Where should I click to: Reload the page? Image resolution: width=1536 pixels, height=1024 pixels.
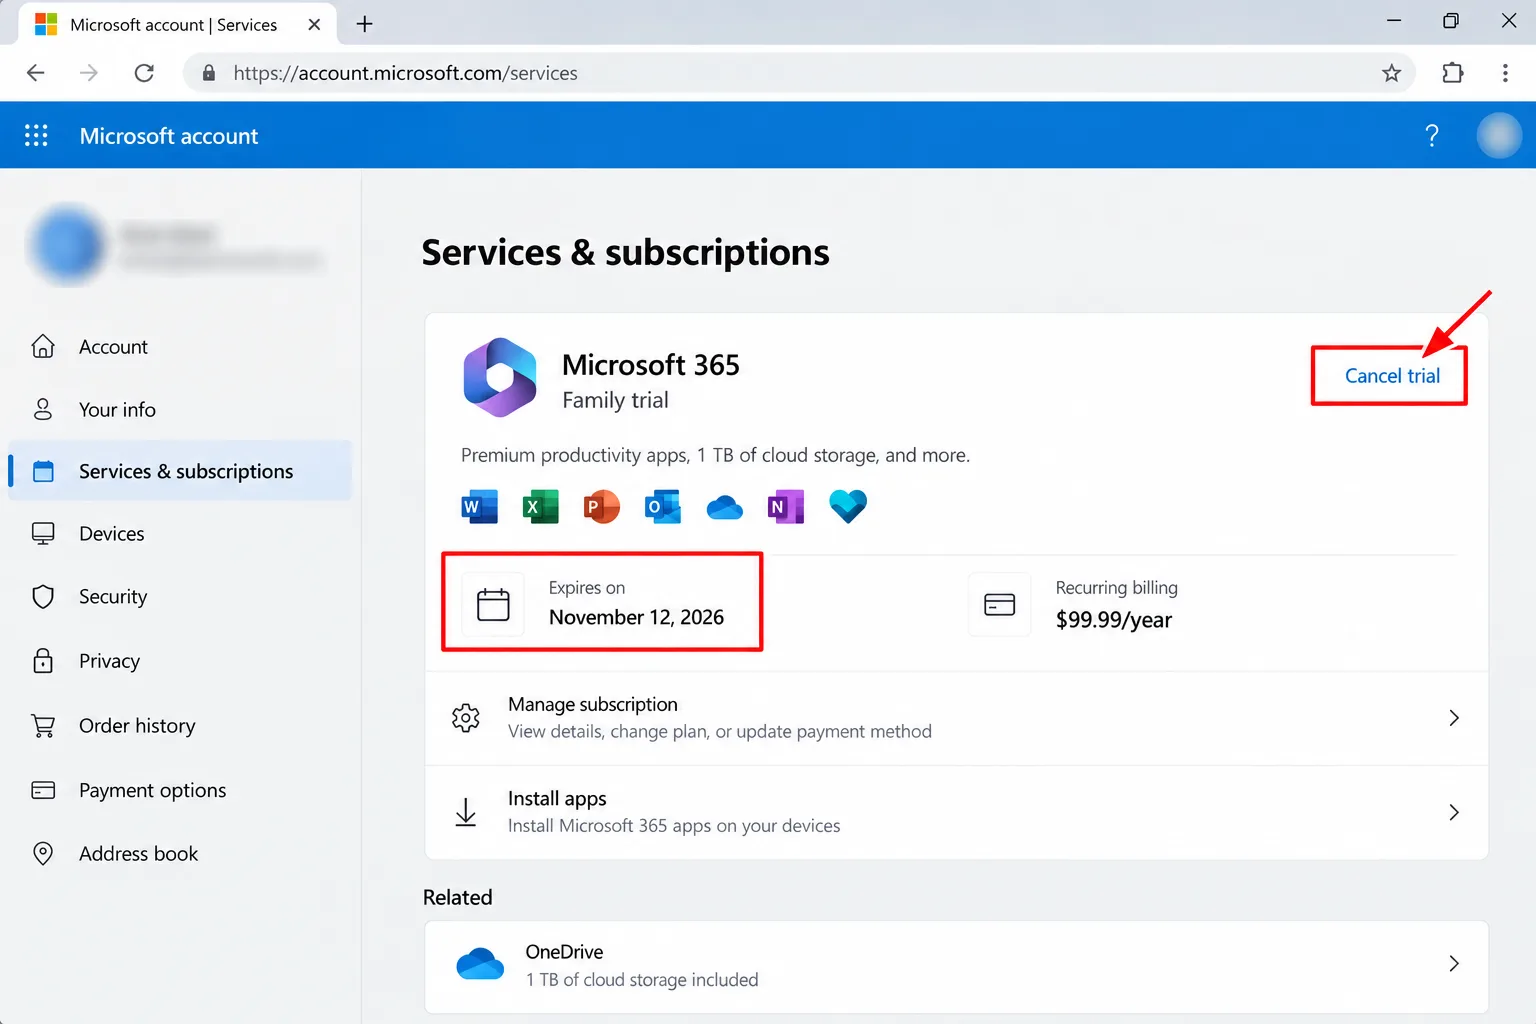pos(144,73)
